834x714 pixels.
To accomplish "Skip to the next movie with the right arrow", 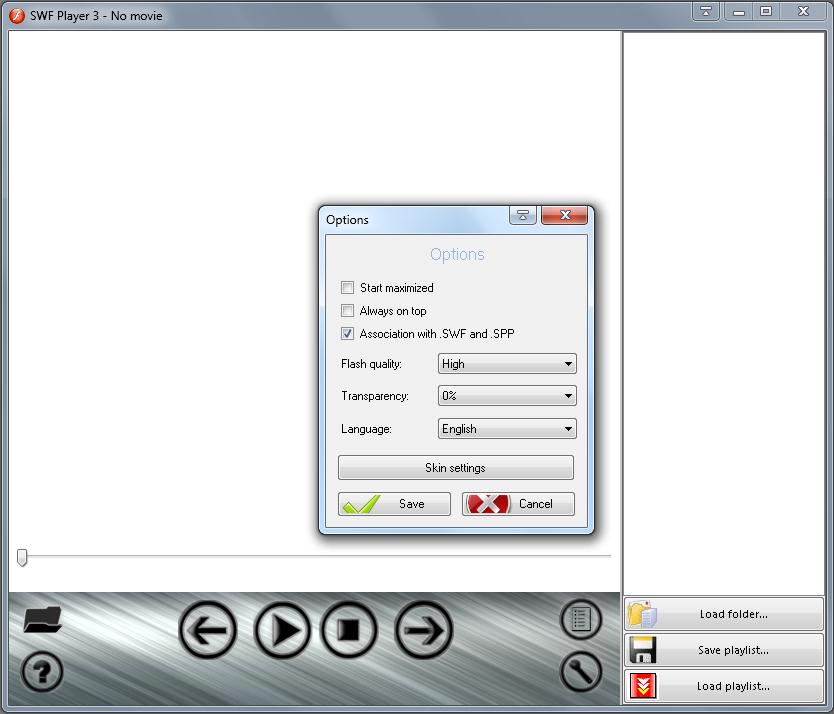I will click(x=423, y=630).
